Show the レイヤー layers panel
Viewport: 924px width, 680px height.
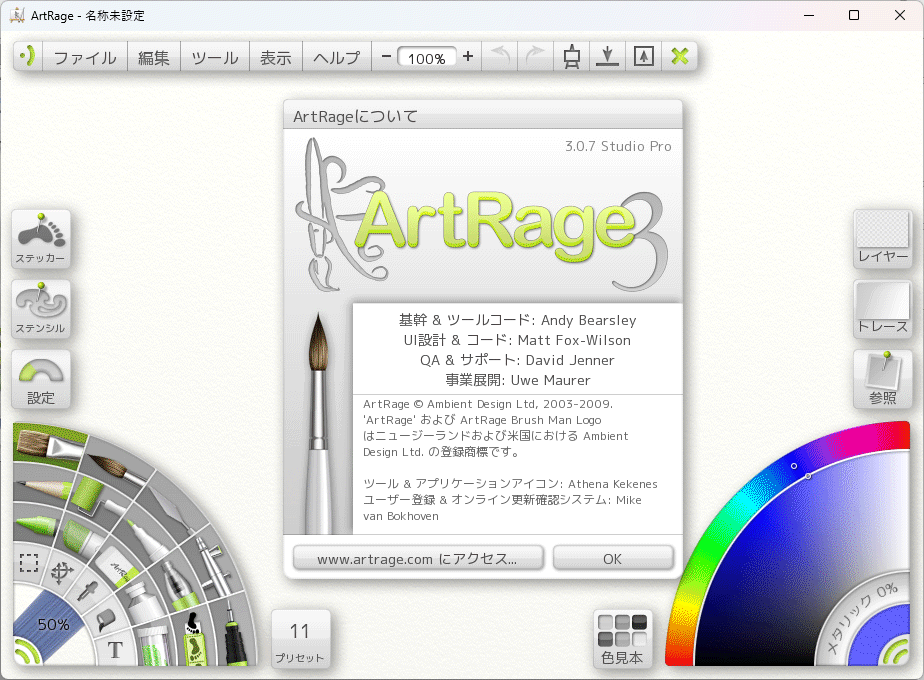(x=883, y=239)
